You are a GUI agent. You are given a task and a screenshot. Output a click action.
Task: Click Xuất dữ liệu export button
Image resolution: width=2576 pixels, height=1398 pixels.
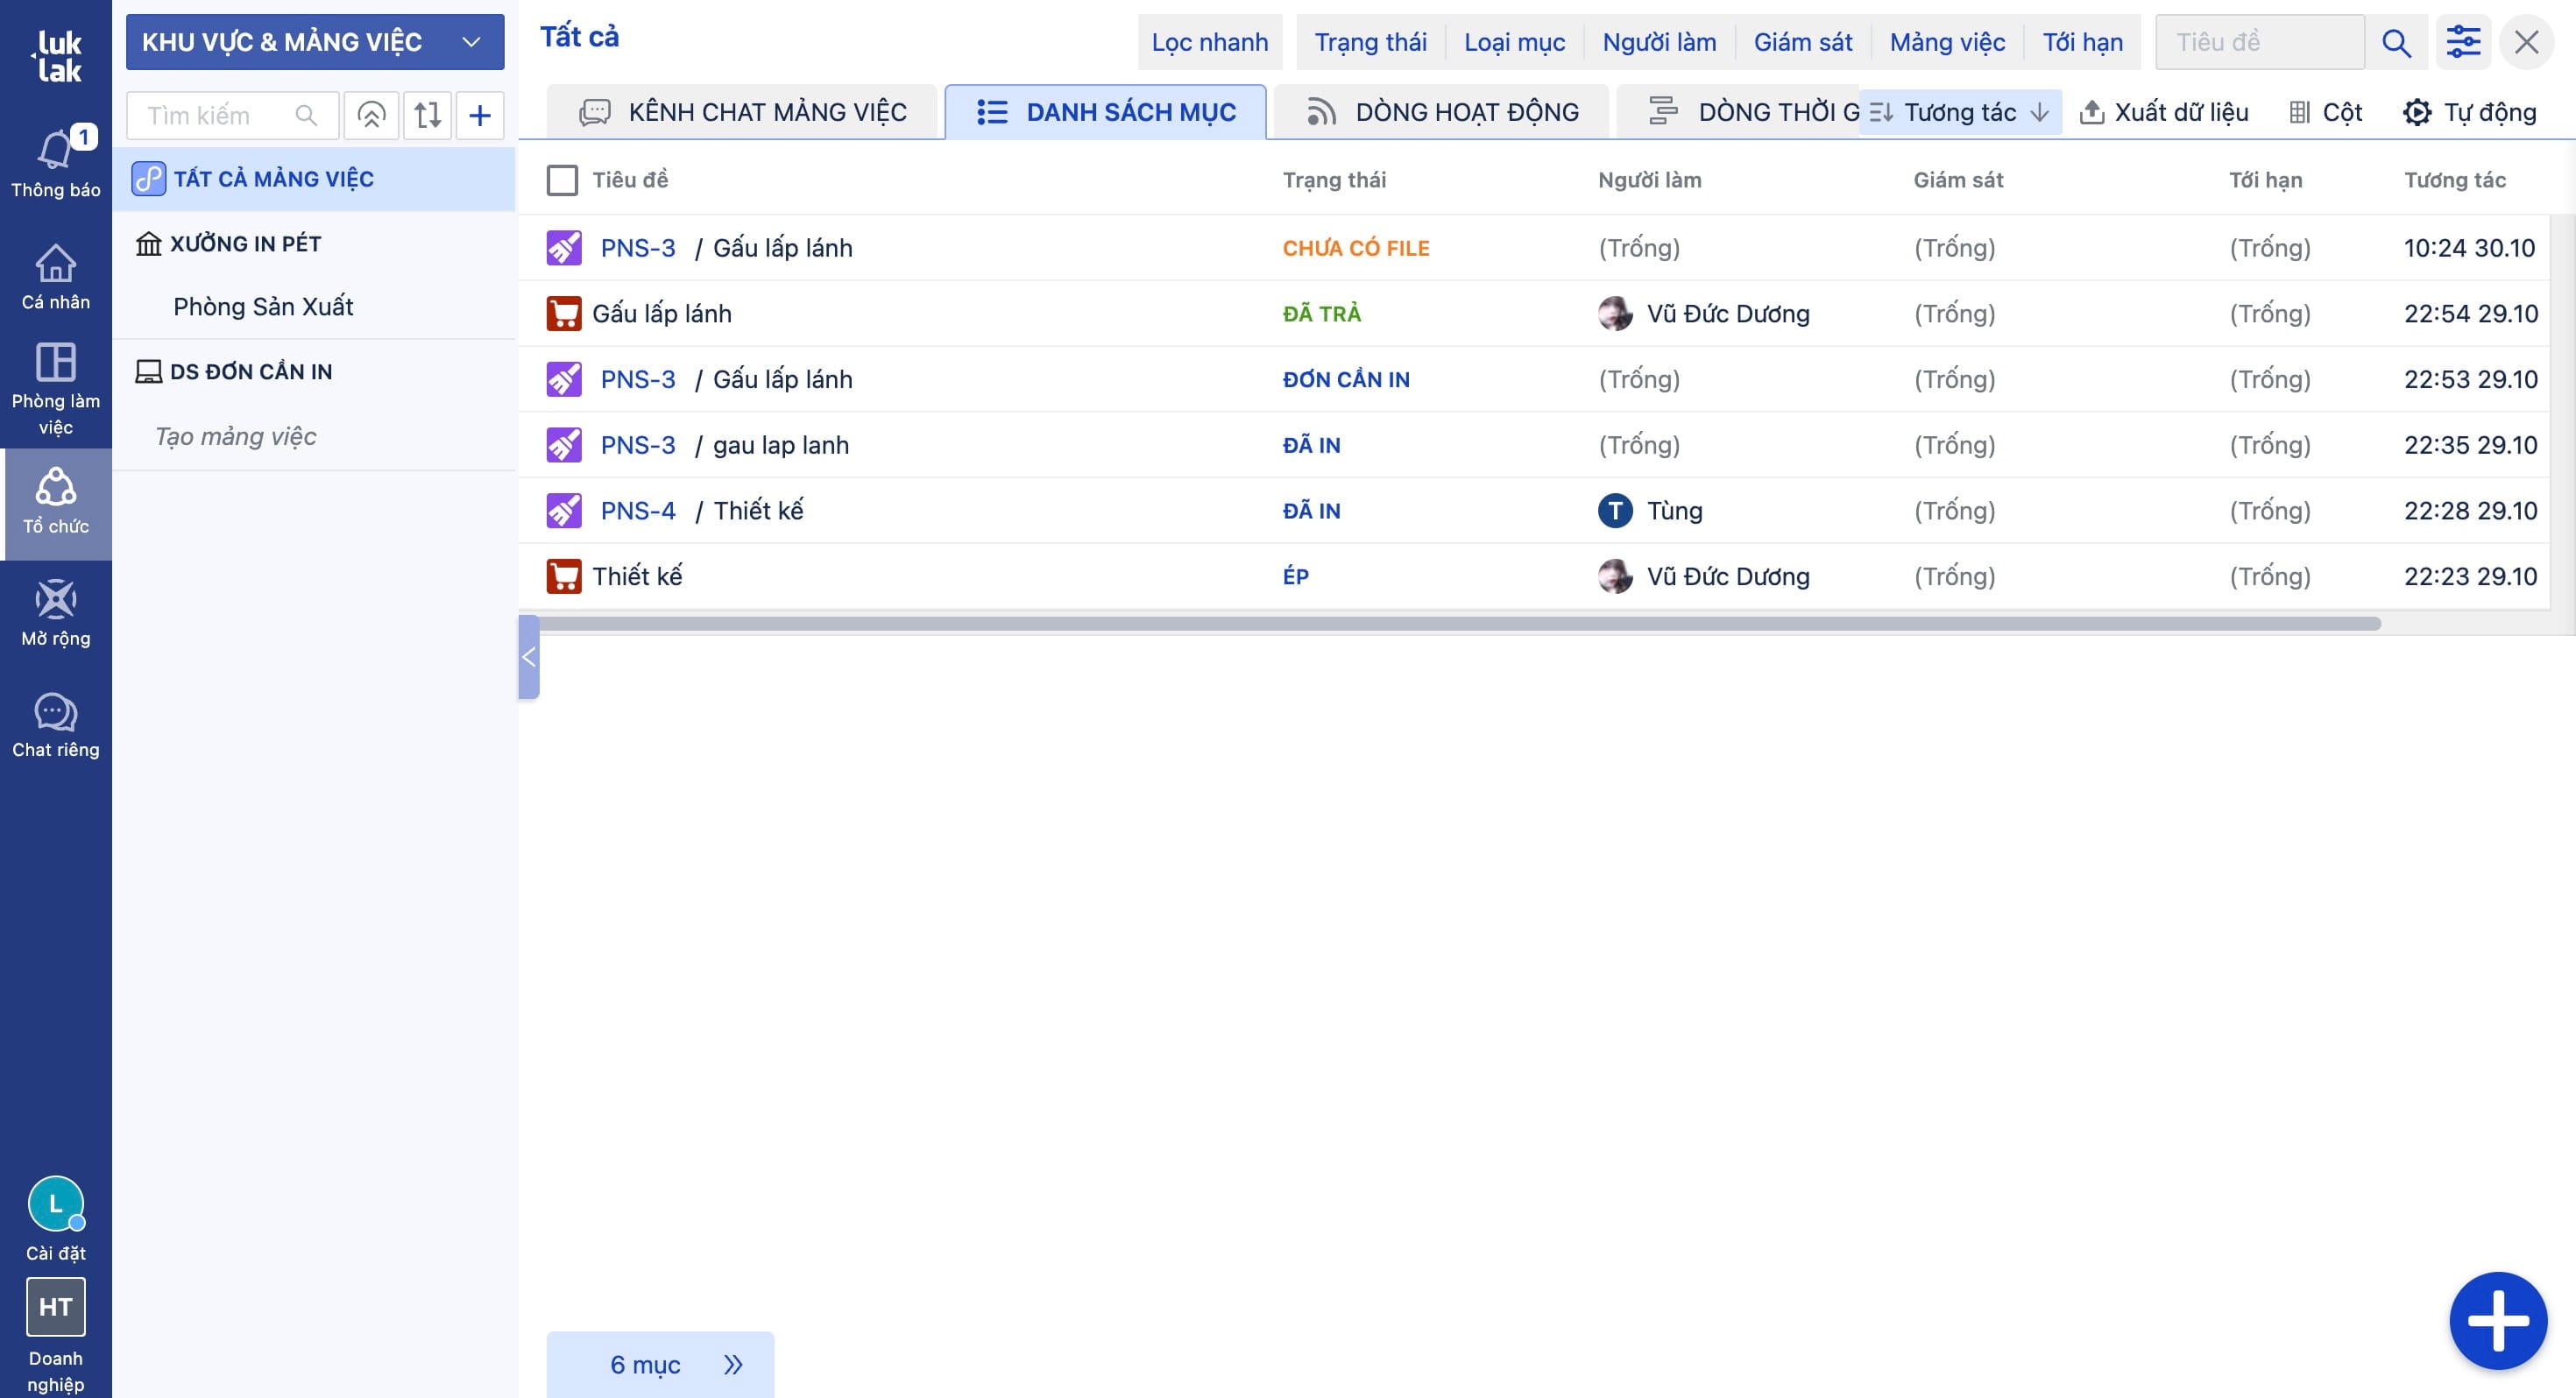(2164, 112)
